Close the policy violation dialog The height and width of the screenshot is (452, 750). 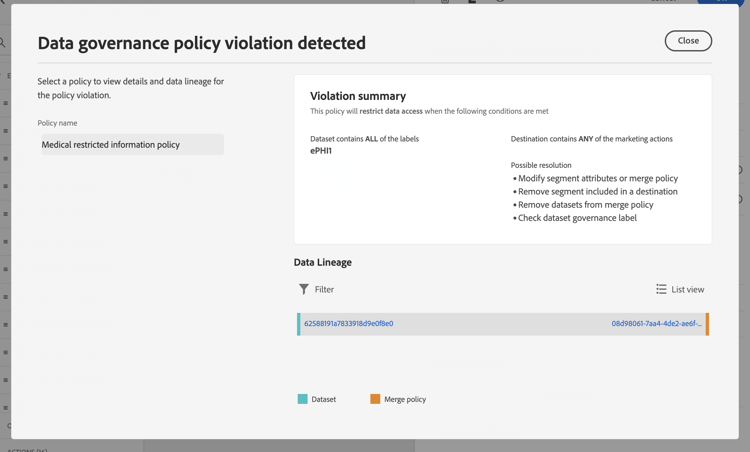click(688, 41)
